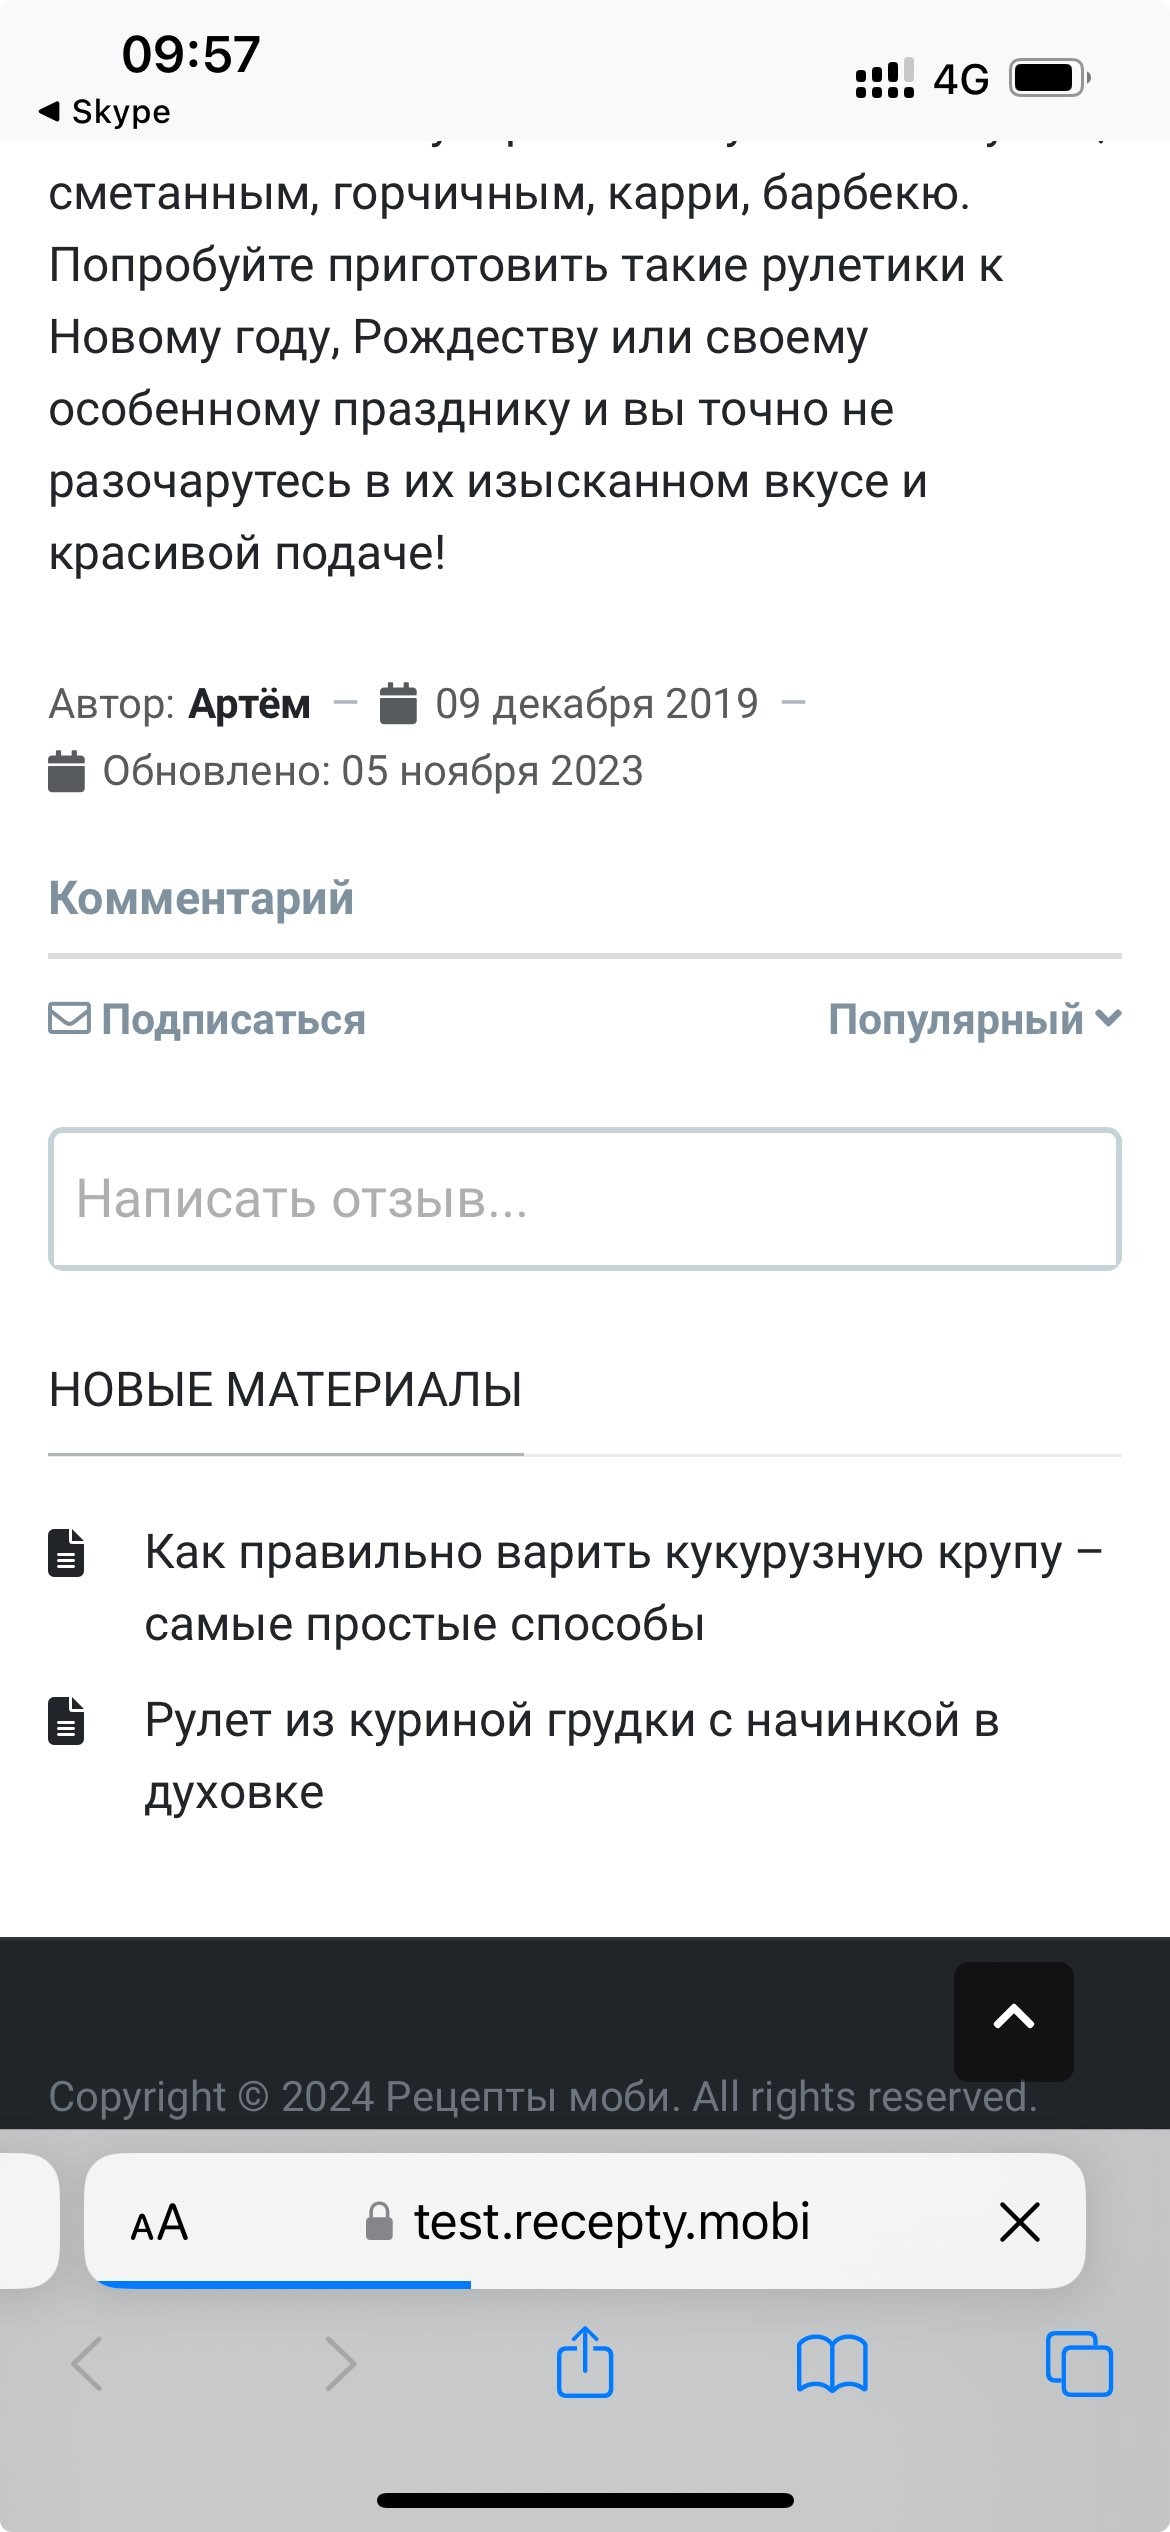1170x2532 pixels.
Task: Tap the publication calendar icon near 09 декабря
Action: (x=398, y=703)
